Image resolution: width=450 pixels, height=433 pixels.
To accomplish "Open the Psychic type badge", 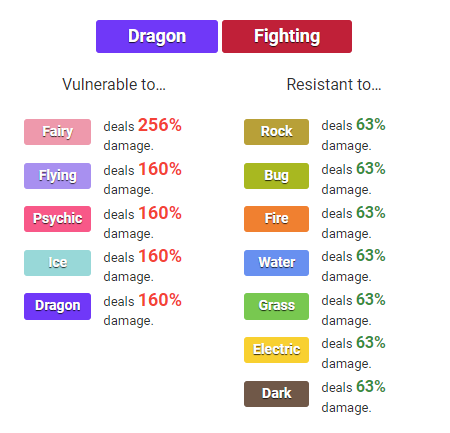I will coord(57,219).
